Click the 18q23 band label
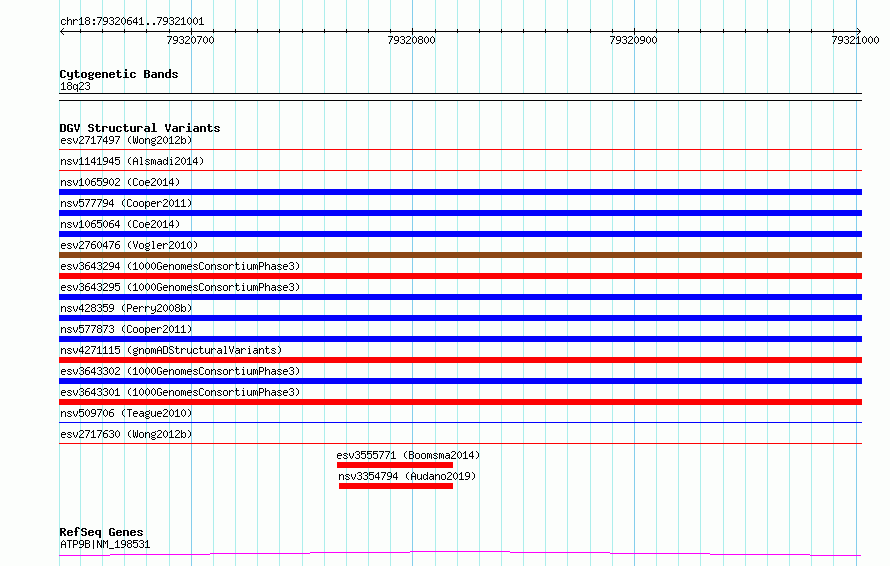Image resolution: width=890 pixels, height=566 pixels. click(75, 86)
